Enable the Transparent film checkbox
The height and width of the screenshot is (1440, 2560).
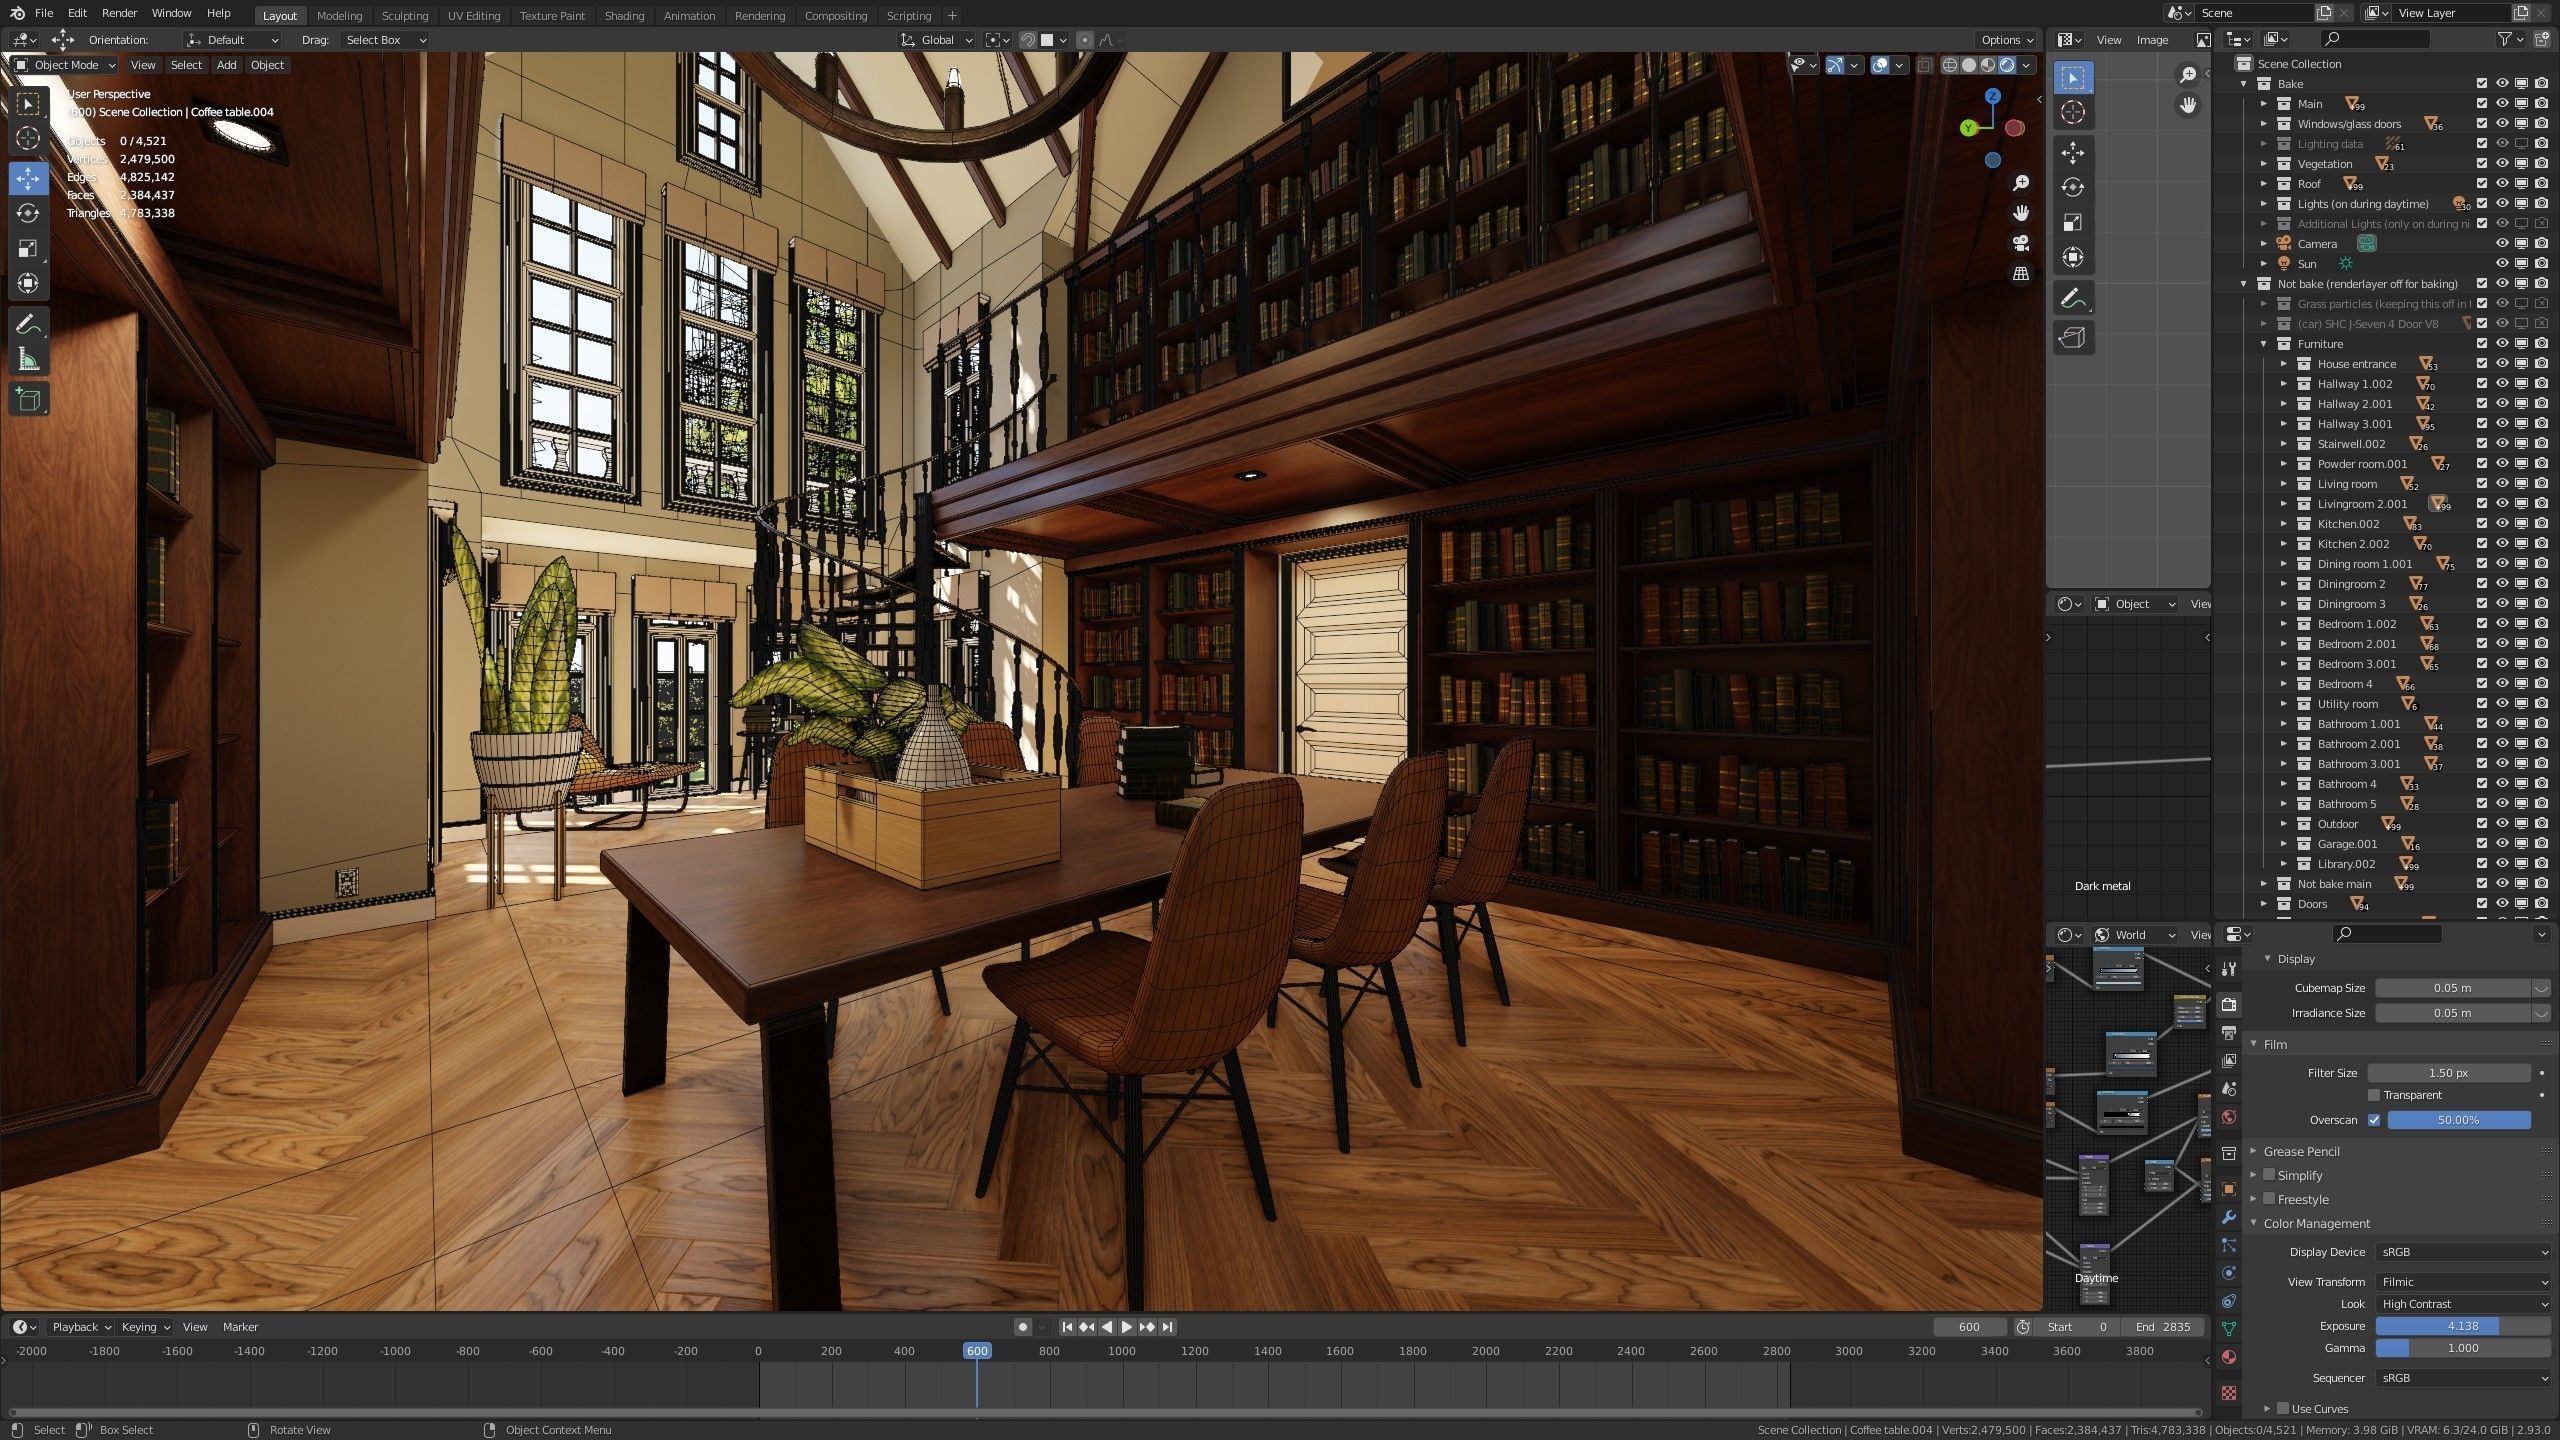[2374, 1095]
